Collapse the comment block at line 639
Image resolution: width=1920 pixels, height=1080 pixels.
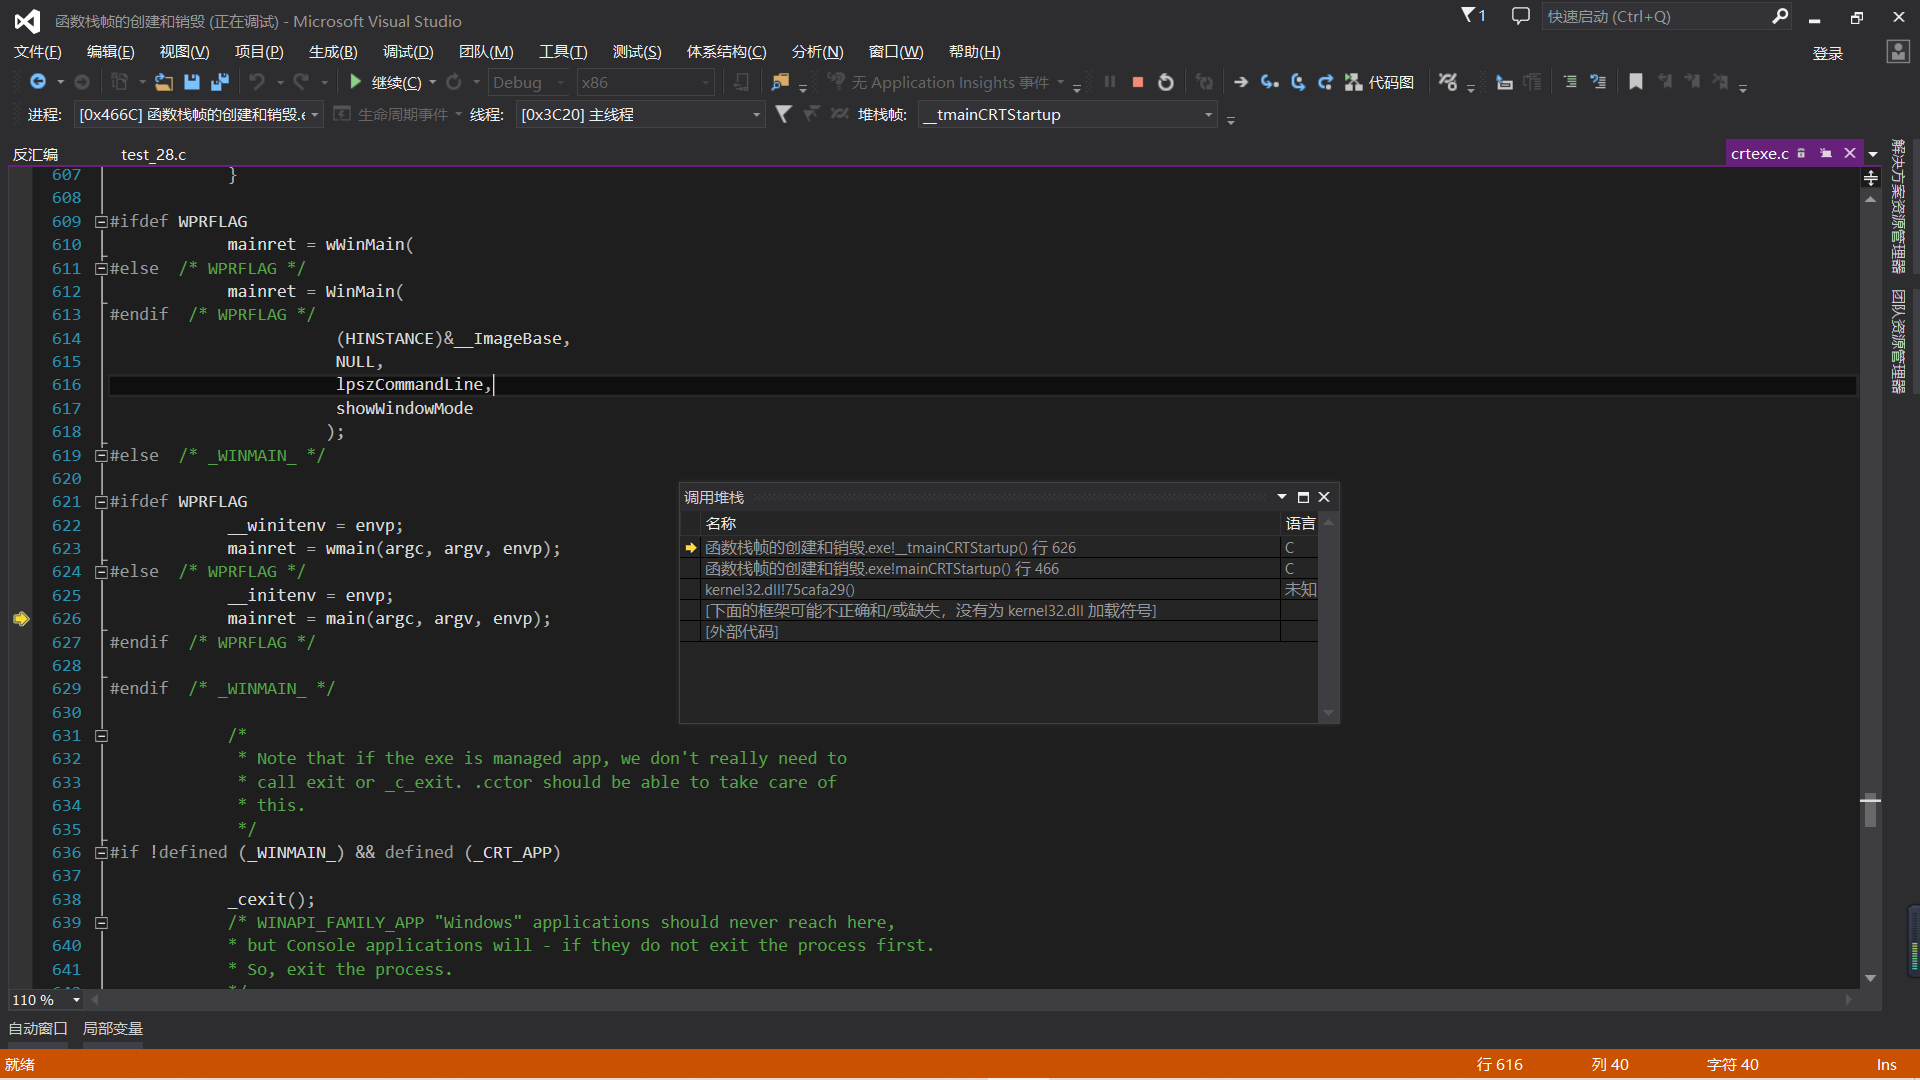click(101, 923)
